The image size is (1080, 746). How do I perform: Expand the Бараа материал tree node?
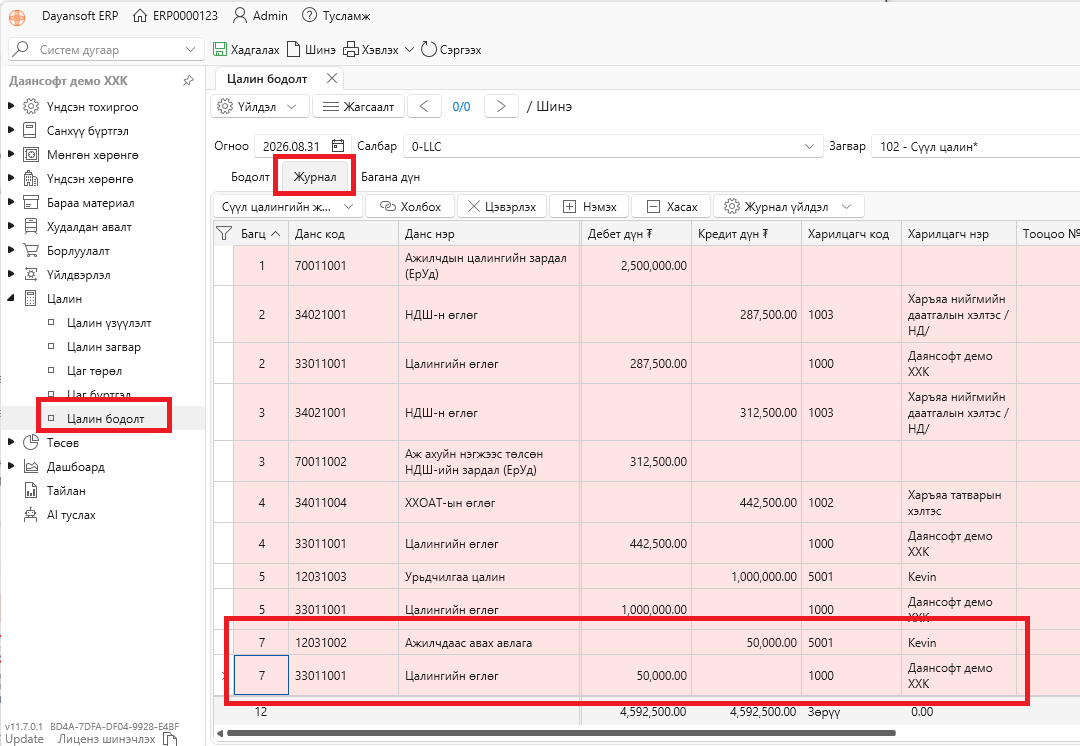click(11, 203)
